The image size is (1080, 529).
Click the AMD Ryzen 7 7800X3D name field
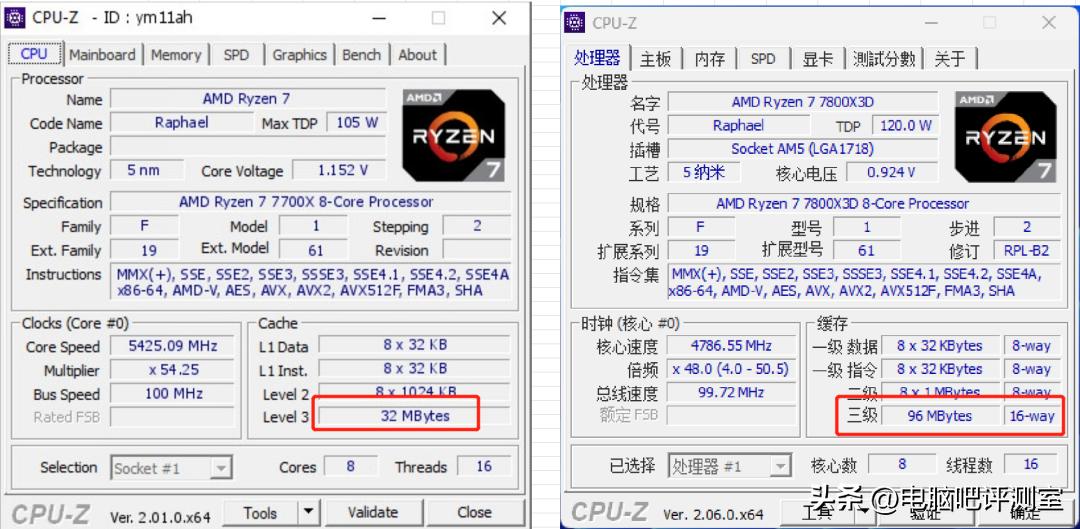tap(802, 102)
